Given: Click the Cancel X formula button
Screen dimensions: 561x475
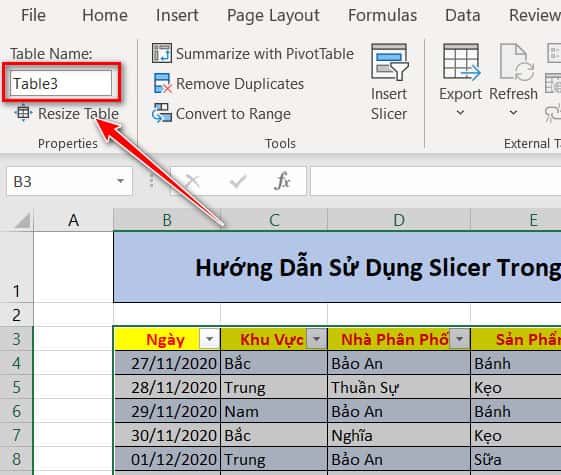Looking at the screenshot, I should (x=193, y=181).
